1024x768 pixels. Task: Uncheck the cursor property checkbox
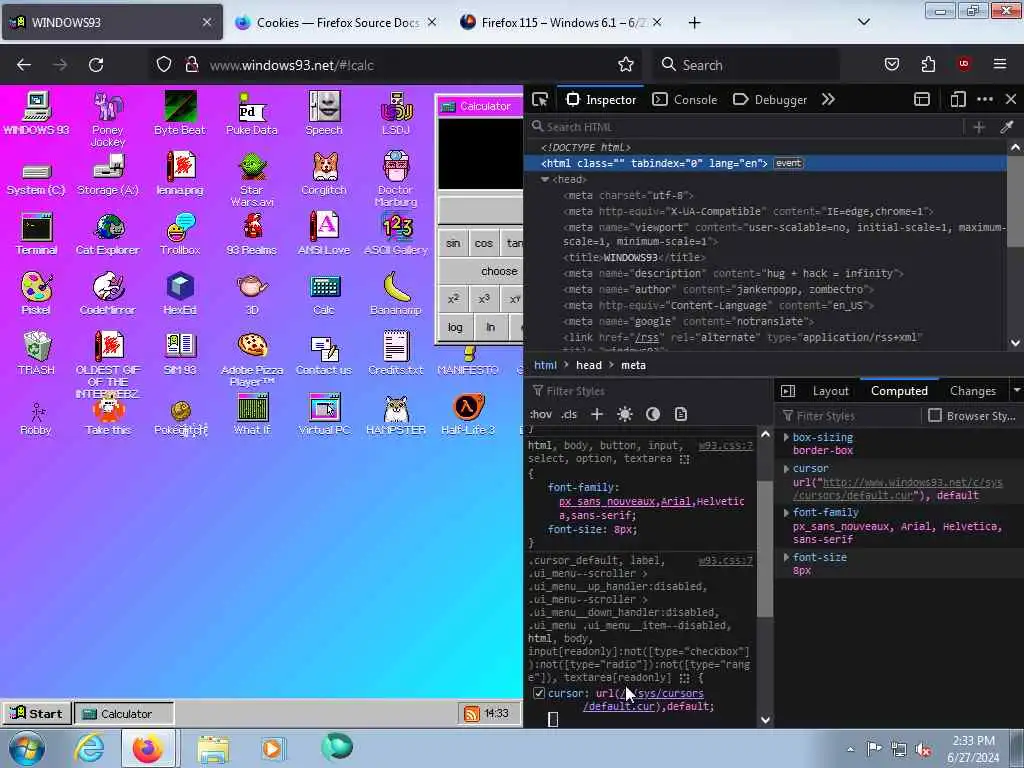pyautogui.click(x=539, y=693)
